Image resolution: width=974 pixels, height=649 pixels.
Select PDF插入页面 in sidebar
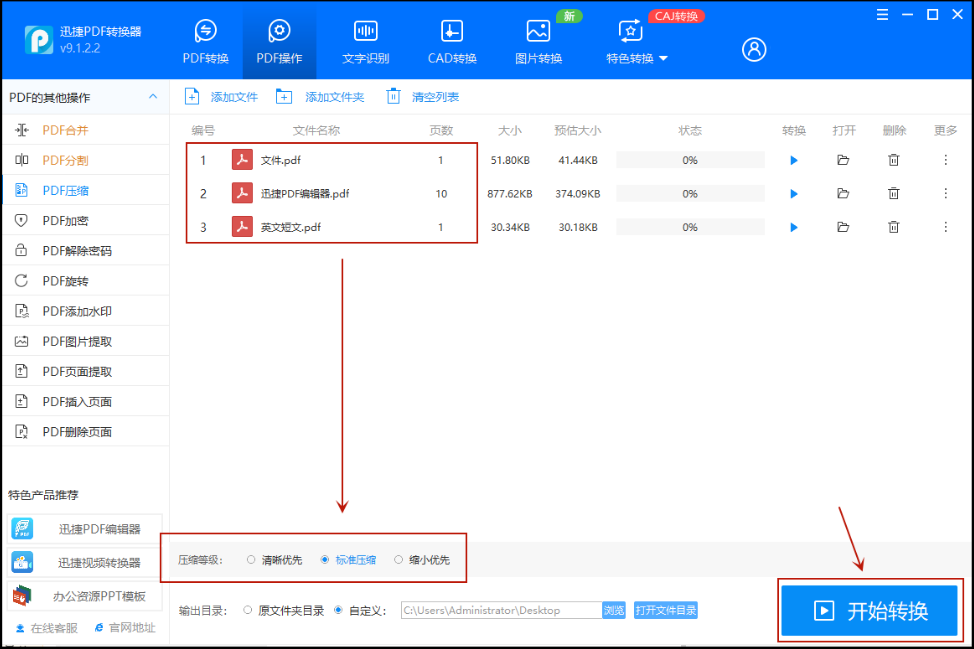tap(86, 401)
